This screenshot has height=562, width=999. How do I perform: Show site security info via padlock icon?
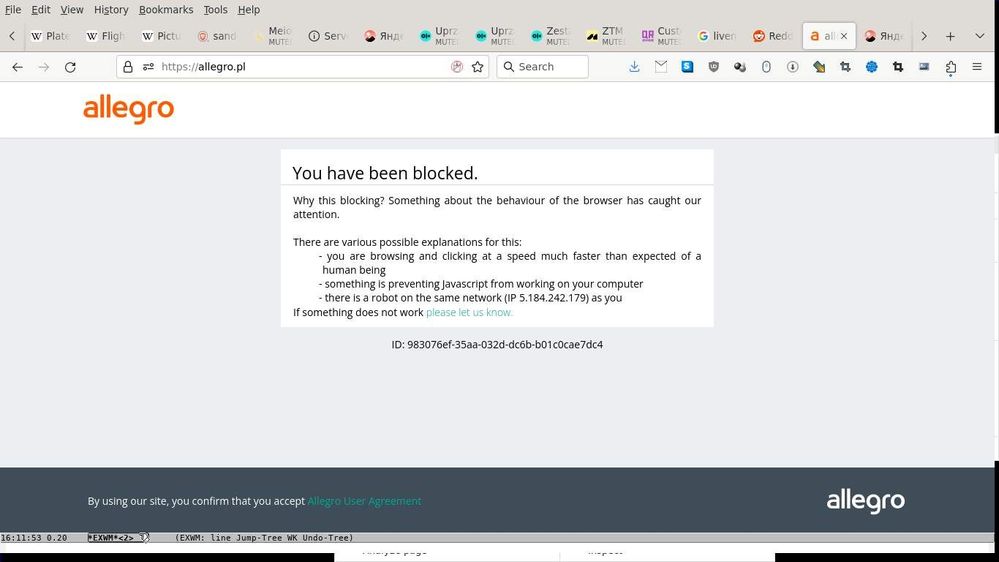pyautogui.click(x=128, y=67)
